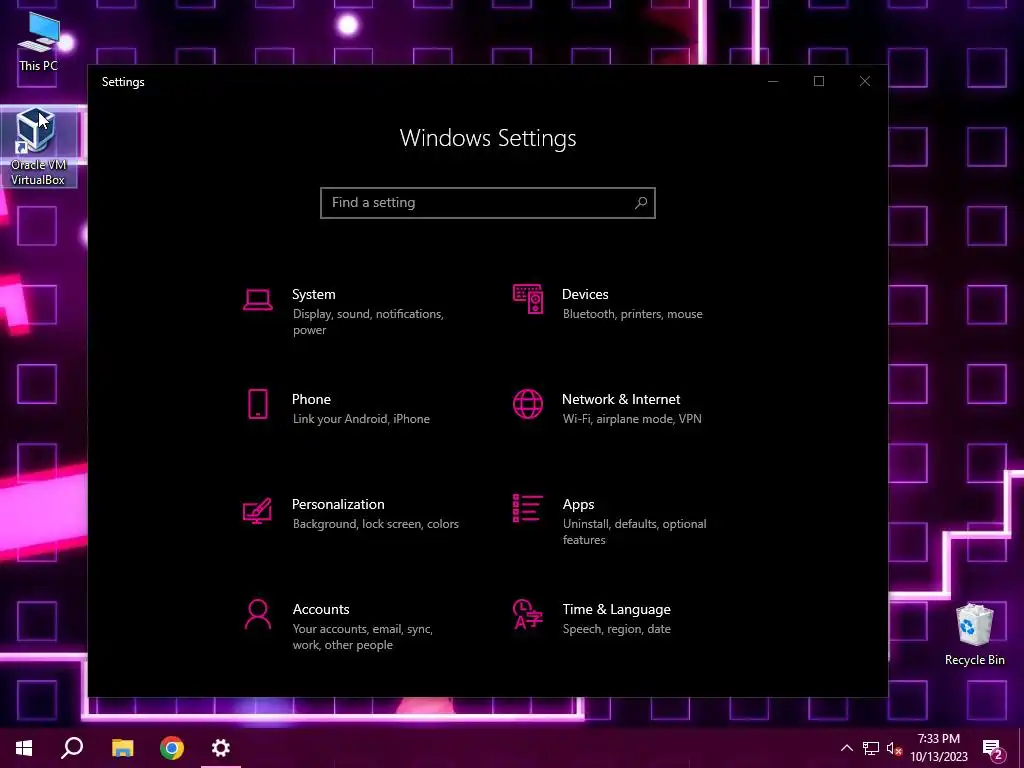The width and height of the screenshot is (1024, 768).
Task: Open File Explorer from the taskbar
Action: (x=122, y=748)
